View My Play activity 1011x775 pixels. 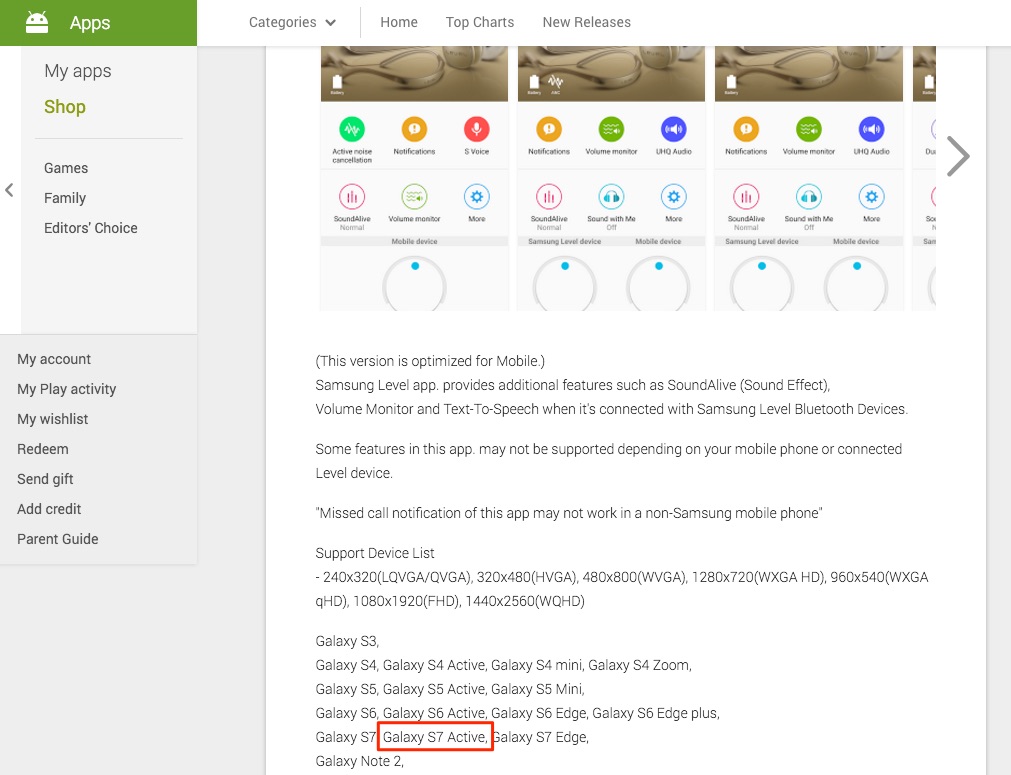pos(67,389)
